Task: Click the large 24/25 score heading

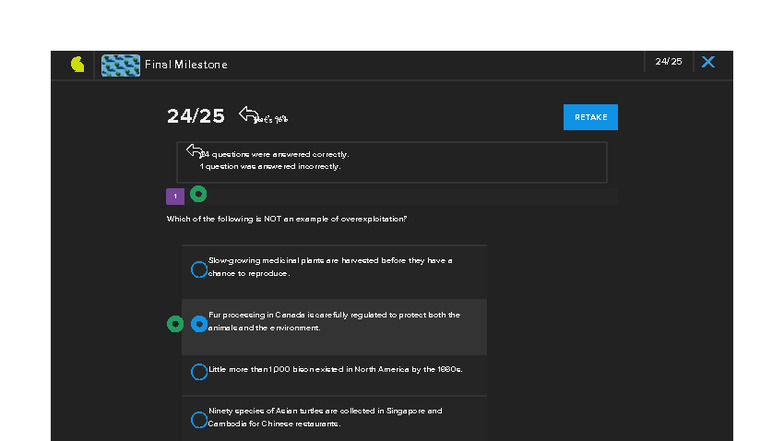Action: coord(195,116)
